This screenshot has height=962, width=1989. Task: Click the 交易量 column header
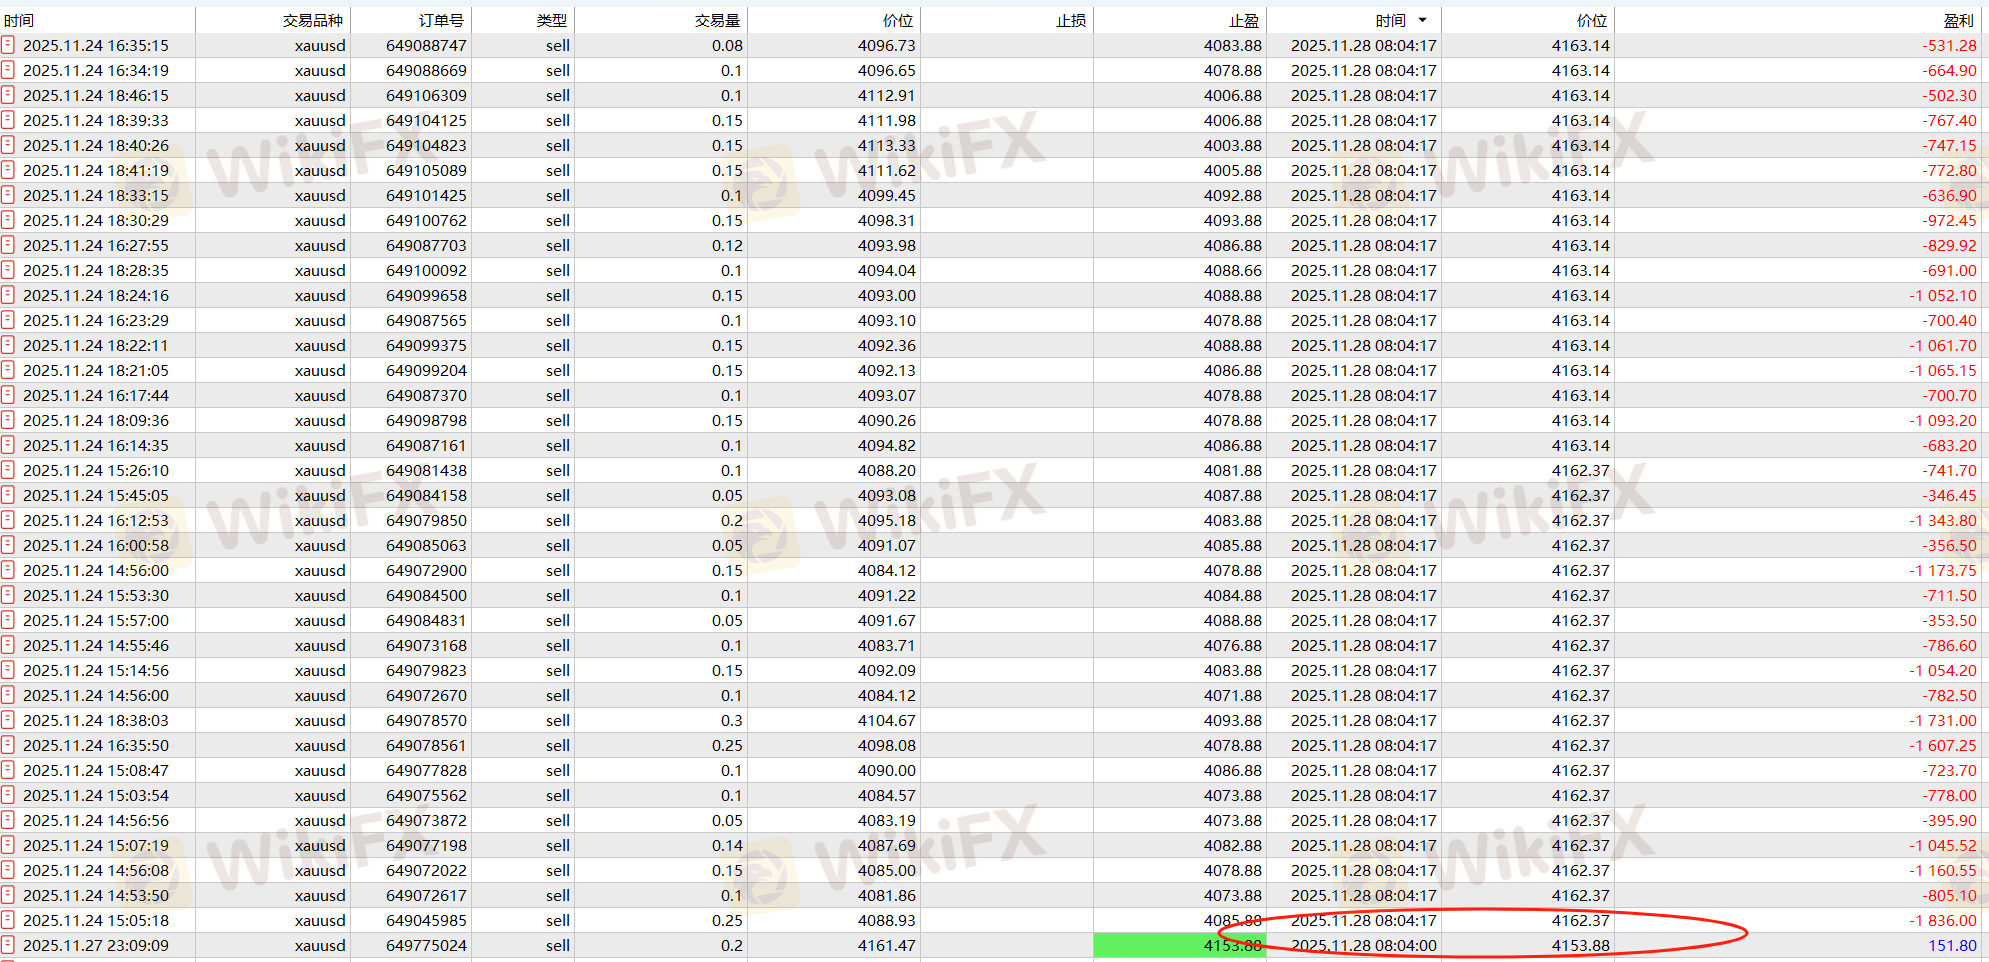click(717, 20)
